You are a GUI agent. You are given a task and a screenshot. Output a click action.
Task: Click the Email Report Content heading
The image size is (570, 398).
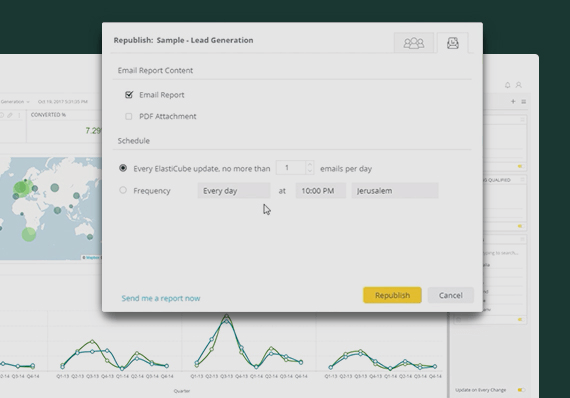click(155, 71)
